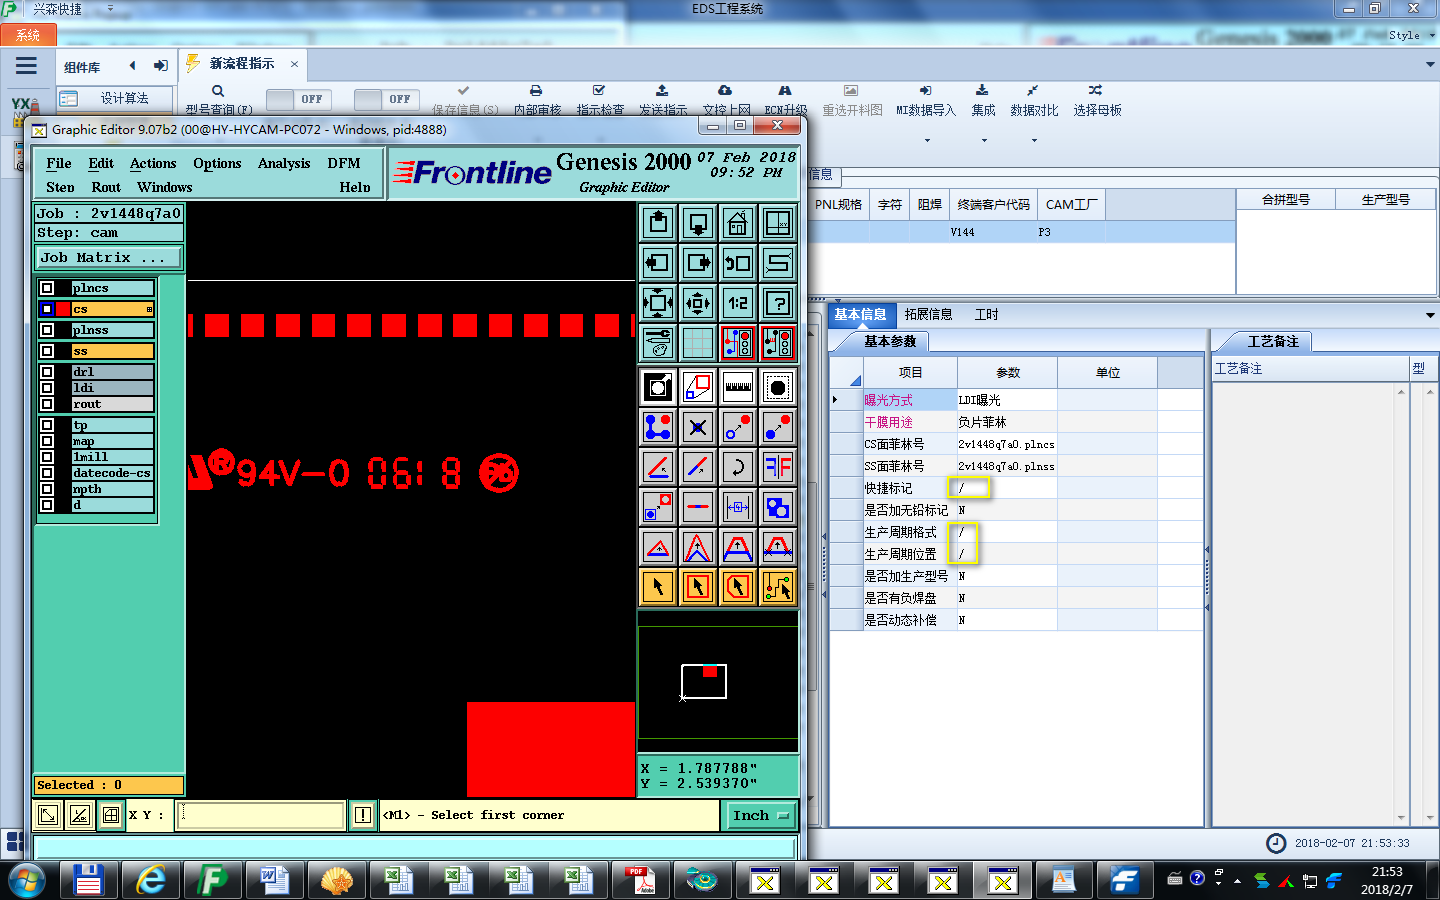Click the blue X delete-point icon
1440x900 pixels.
tap(698, 427)
